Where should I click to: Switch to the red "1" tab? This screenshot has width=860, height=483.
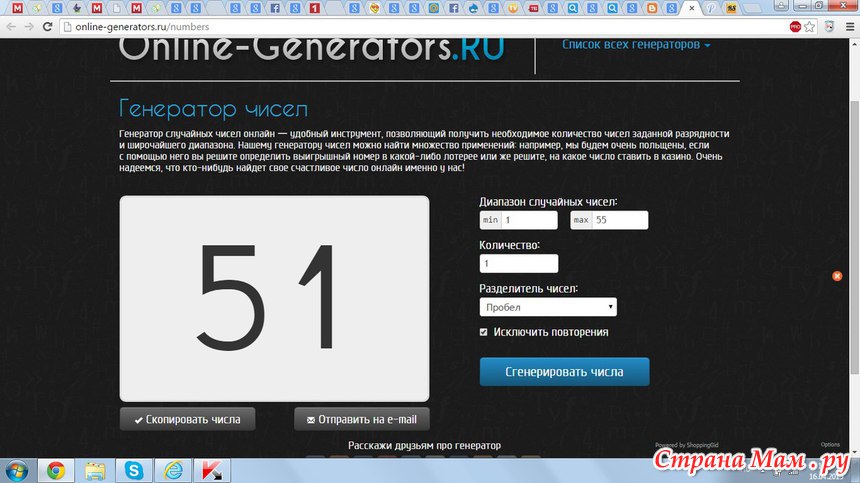[x=314, y=8]
